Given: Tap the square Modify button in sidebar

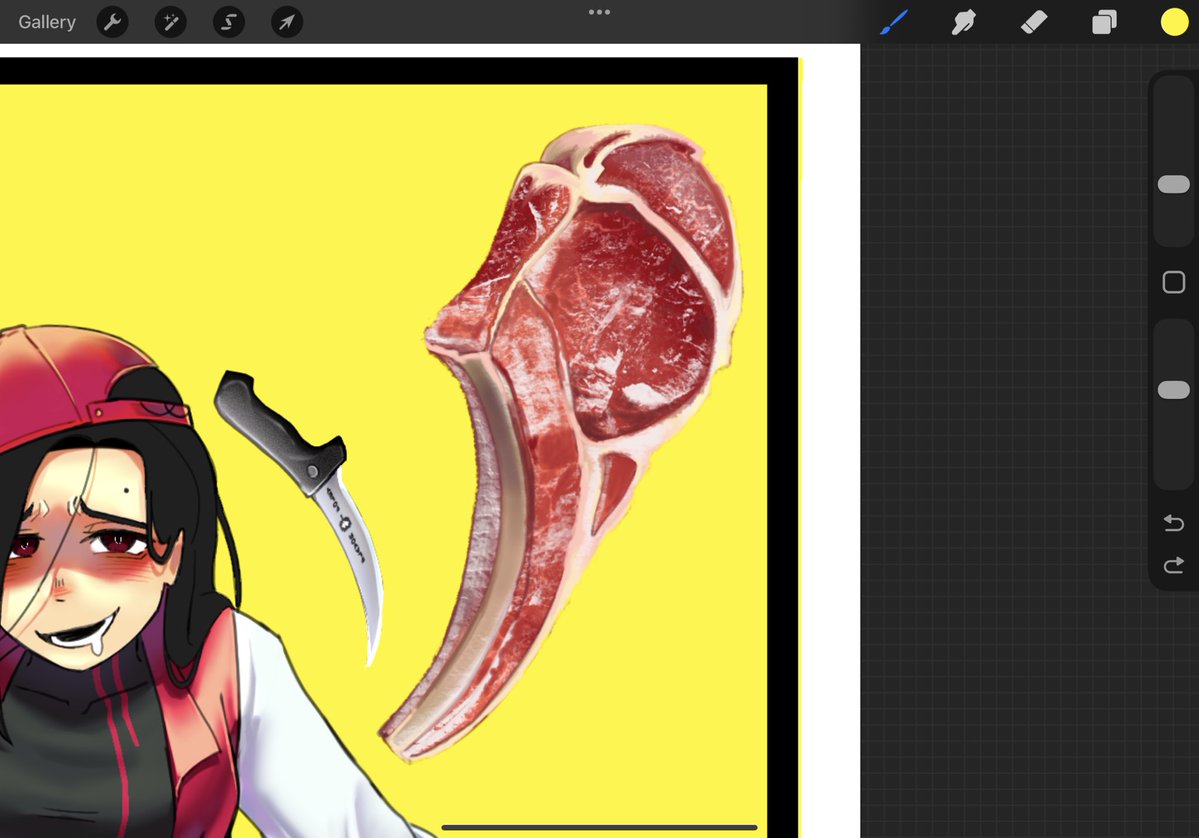Looking at the screenshot, I should pos(1174,282).
